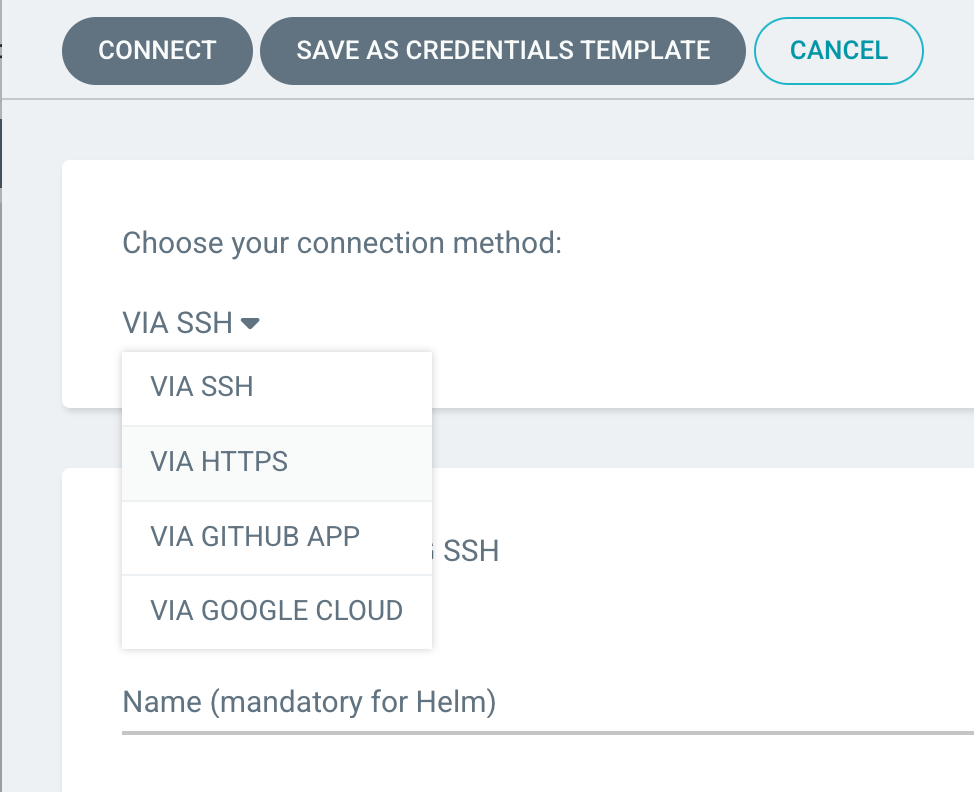Click the 'Choose your connection method:' label
This screenshot has height=792, width=974.
[342, 243]
